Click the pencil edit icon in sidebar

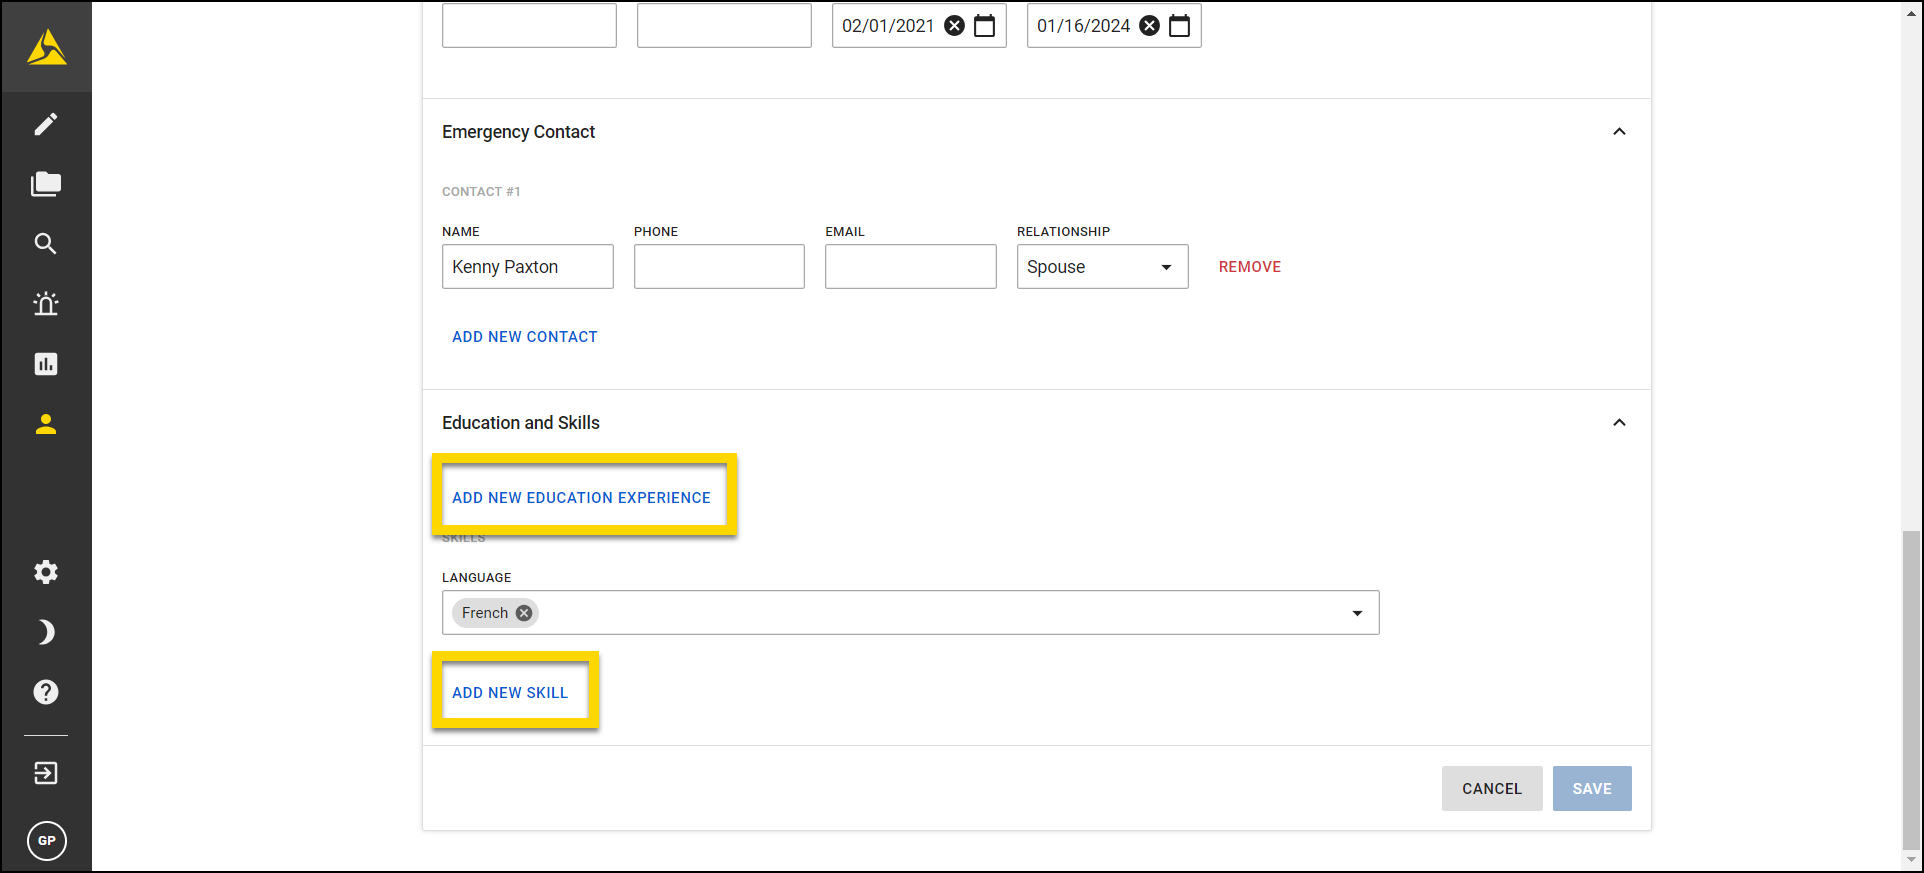[46, 124]
